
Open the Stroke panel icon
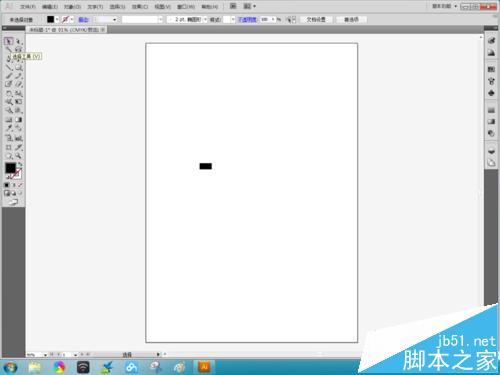click(x=491, y=110)
